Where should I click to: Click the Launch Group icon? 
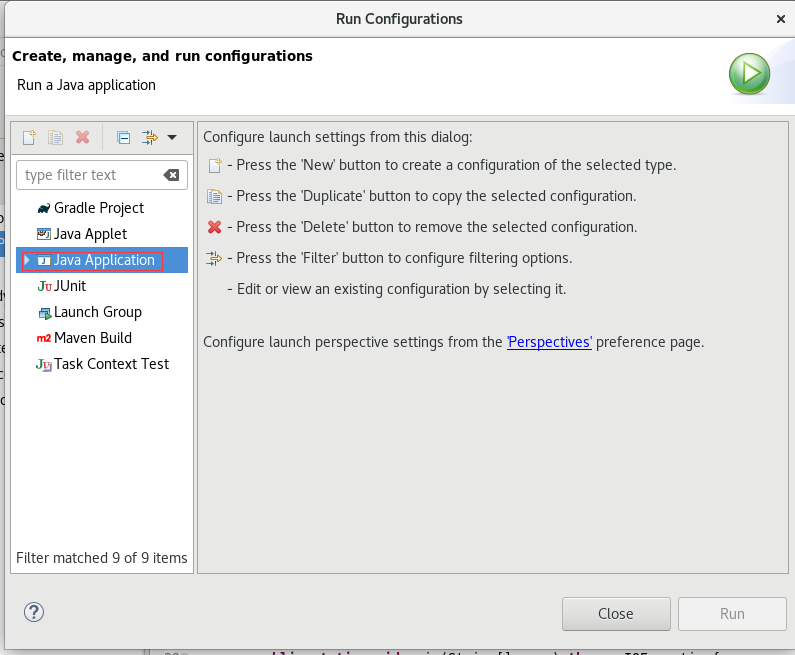pos(45,313)
